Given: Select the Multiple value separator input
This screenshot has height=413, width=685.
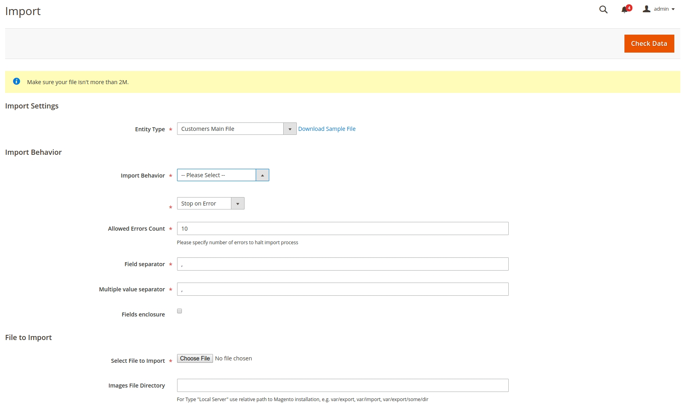Looking at the screenshot, I should 342,289.
